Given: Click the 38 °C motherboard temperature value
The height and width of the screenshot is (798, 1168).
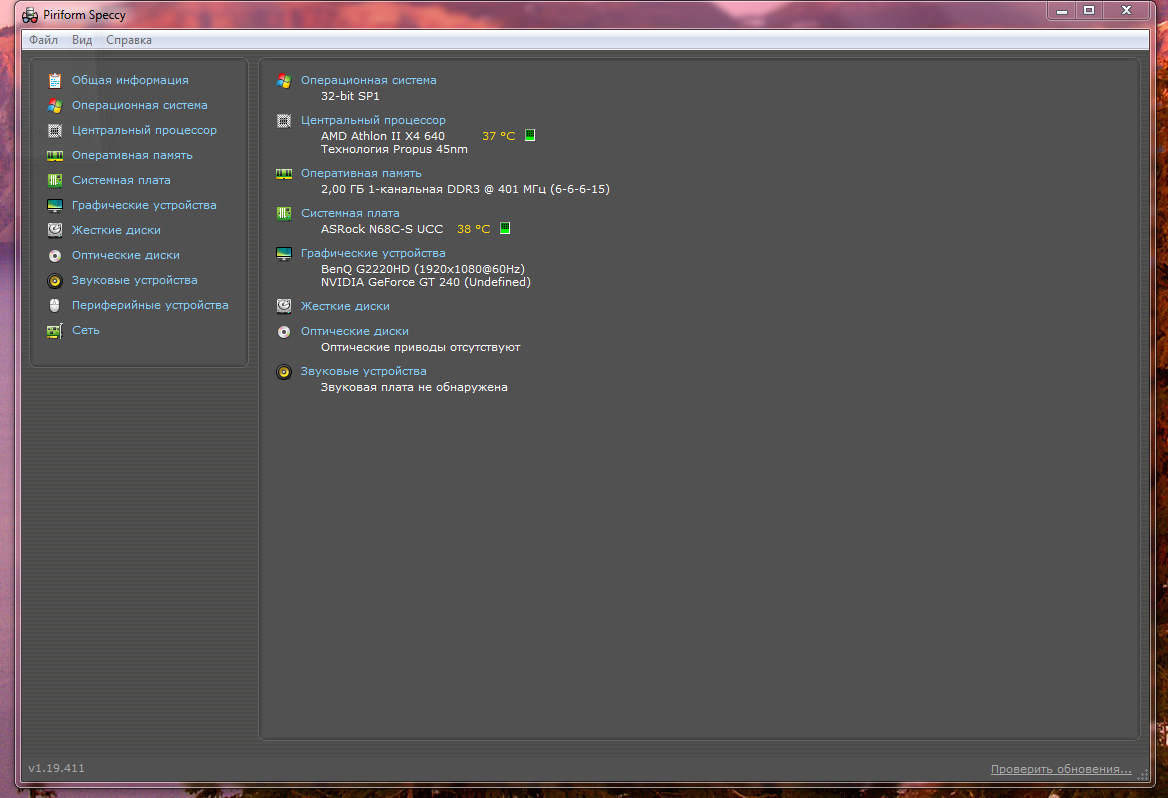Looking at the screenshot, I should (x=474, y=229).
